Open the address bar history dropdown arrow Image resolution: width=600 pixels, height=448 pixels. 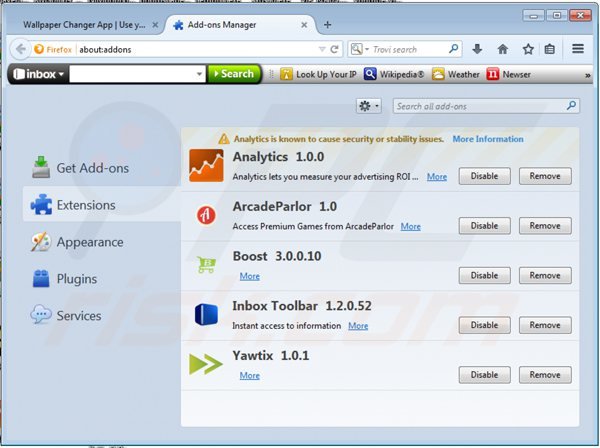click(322, 49)
